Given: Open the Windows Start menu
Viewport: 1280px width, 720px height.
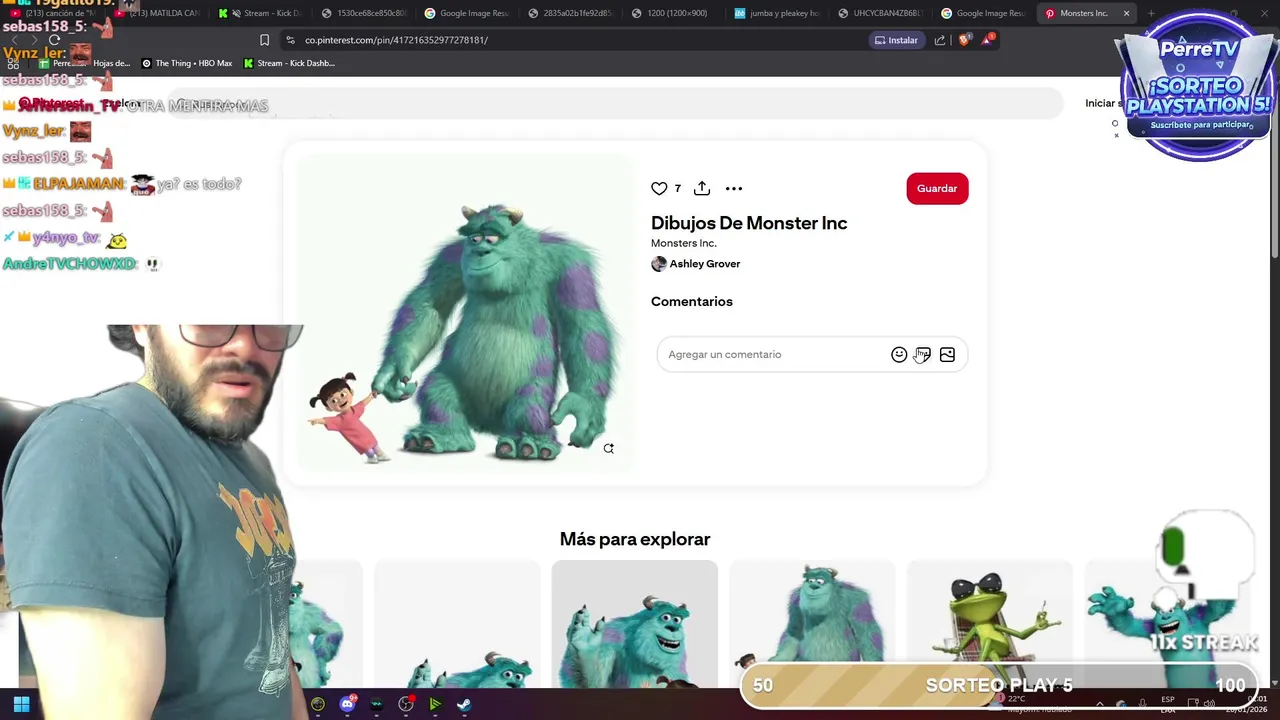Looking at the screenshot, I should (21, 704).
